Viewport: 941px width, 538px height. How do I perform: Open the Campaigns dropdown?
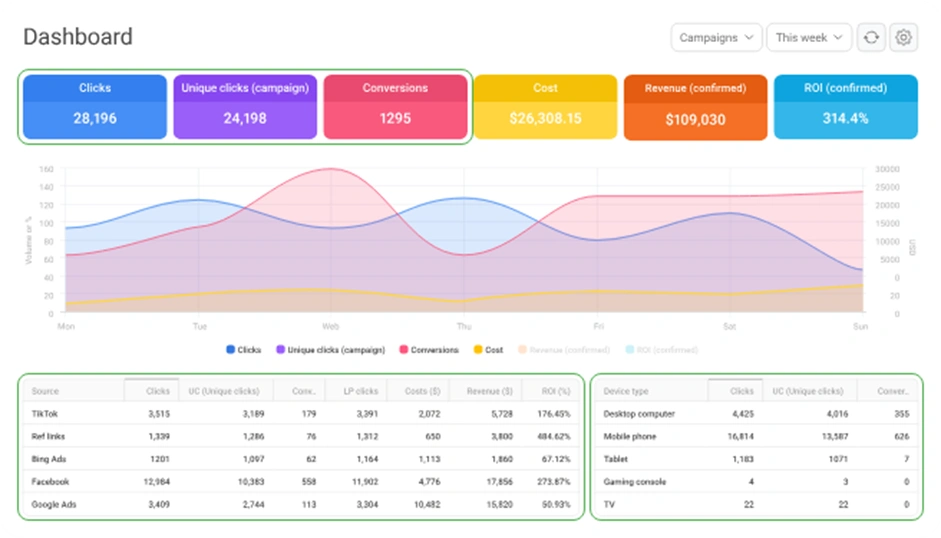[716, 38]
